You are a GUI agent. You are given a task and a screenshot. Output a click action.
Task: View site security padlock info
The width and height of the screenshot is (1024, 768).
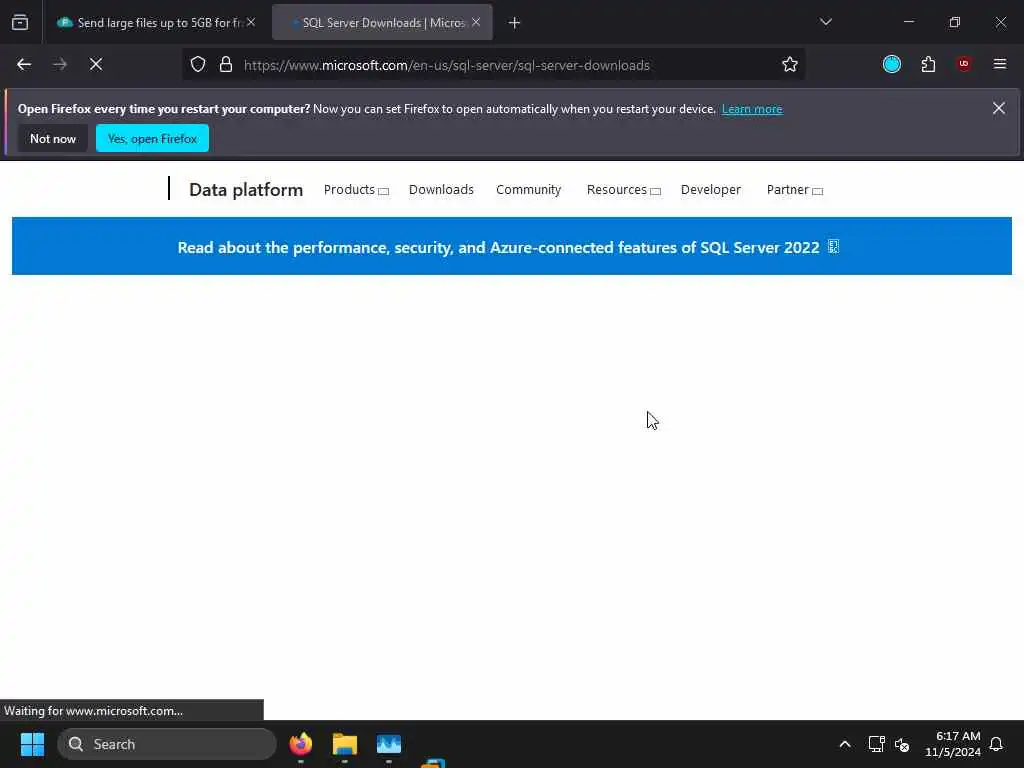(x=226, y=64)
